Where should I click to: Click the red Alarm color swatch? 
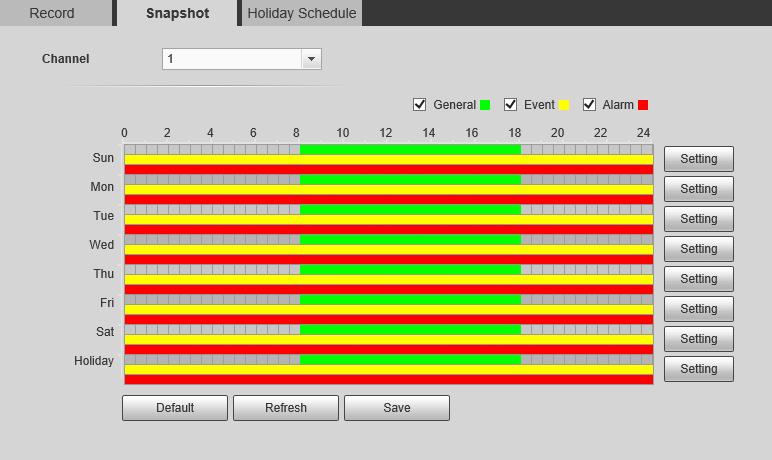643,105
